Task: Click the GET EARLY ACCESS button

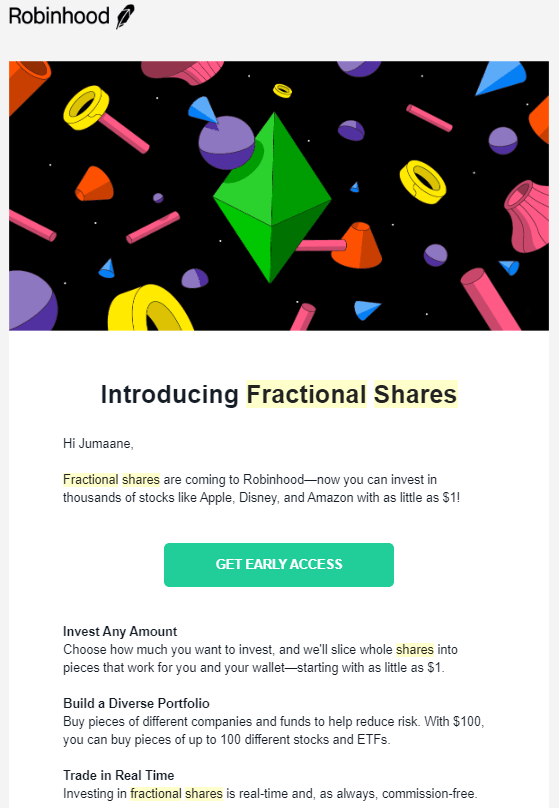Action: [x=279, y=565]
